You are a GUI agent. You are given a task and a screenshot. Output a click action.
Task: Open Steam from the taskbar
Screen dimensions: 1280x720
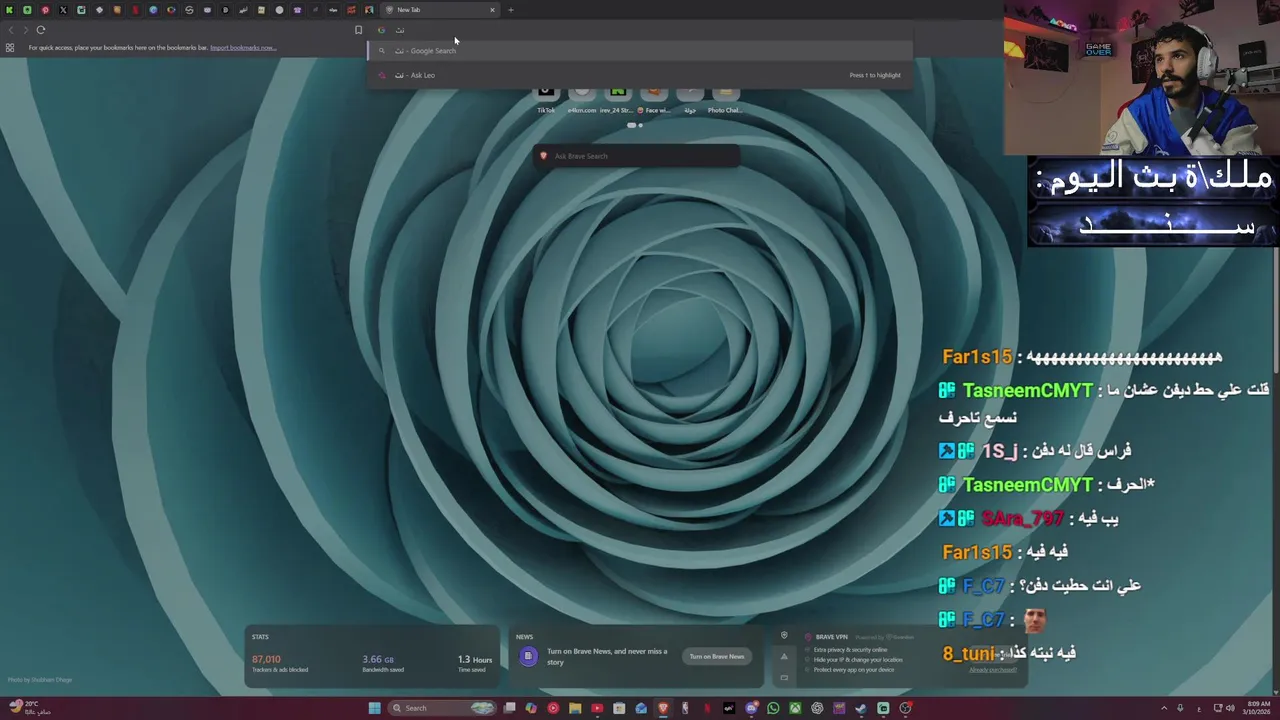coord(861,708)
